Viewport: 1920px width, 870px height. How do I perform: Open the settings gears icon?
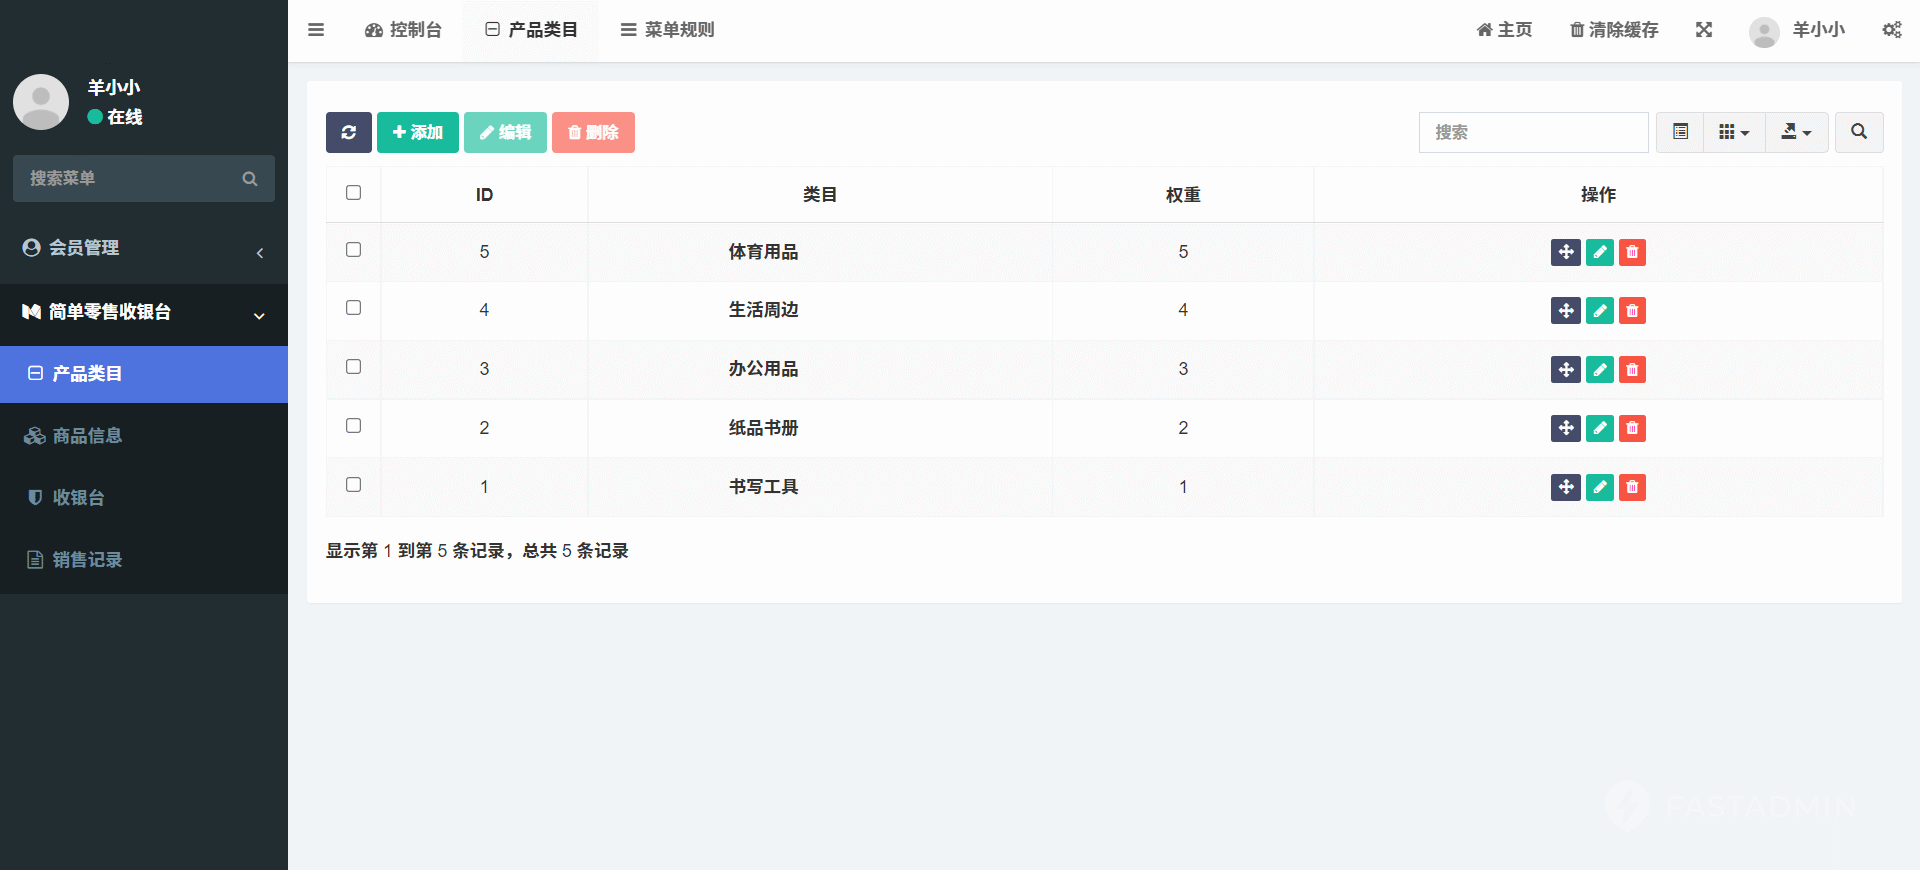[1892, 30]
